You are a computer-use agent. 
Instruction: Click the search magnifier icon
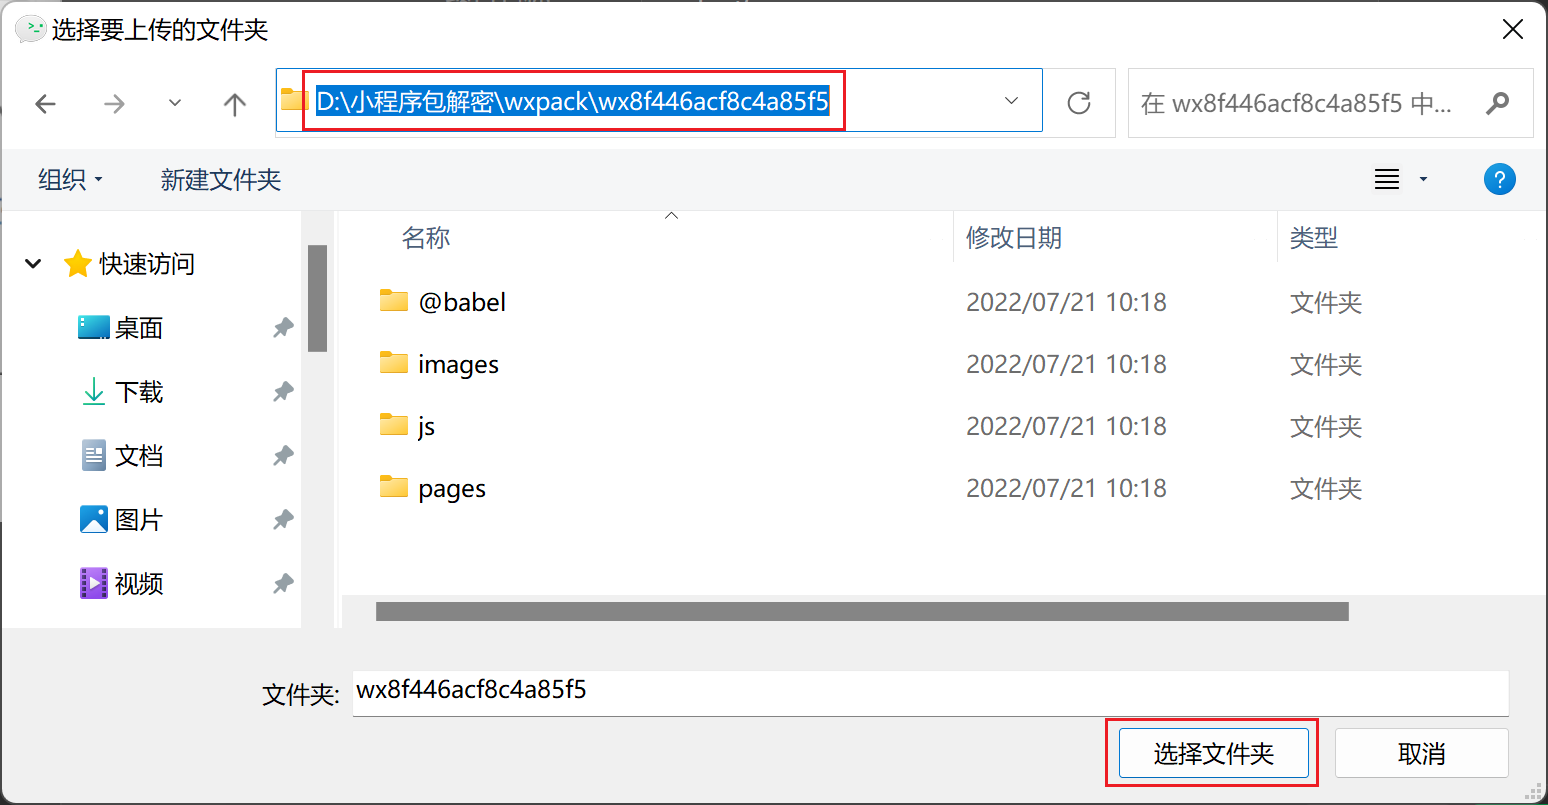1497,102
